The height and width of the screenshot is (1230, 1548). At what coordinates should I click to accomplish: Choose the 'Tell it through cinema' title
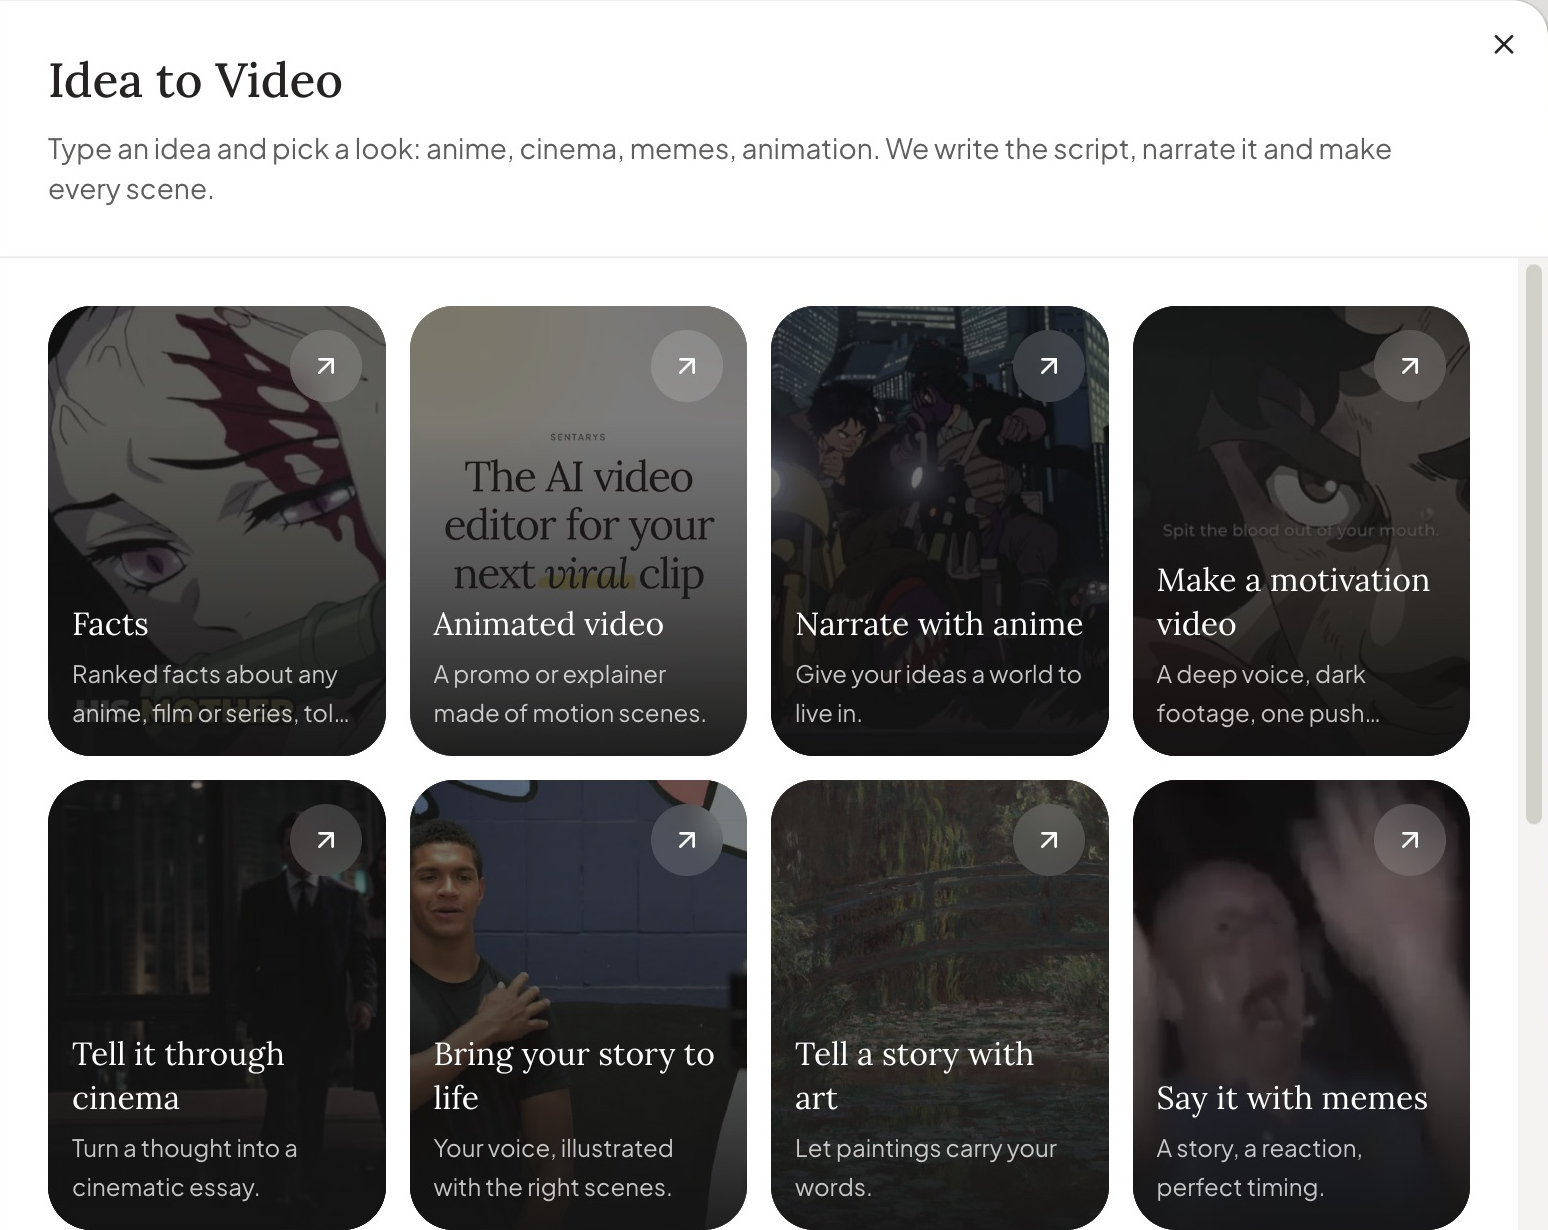(x=178, y=1076)
